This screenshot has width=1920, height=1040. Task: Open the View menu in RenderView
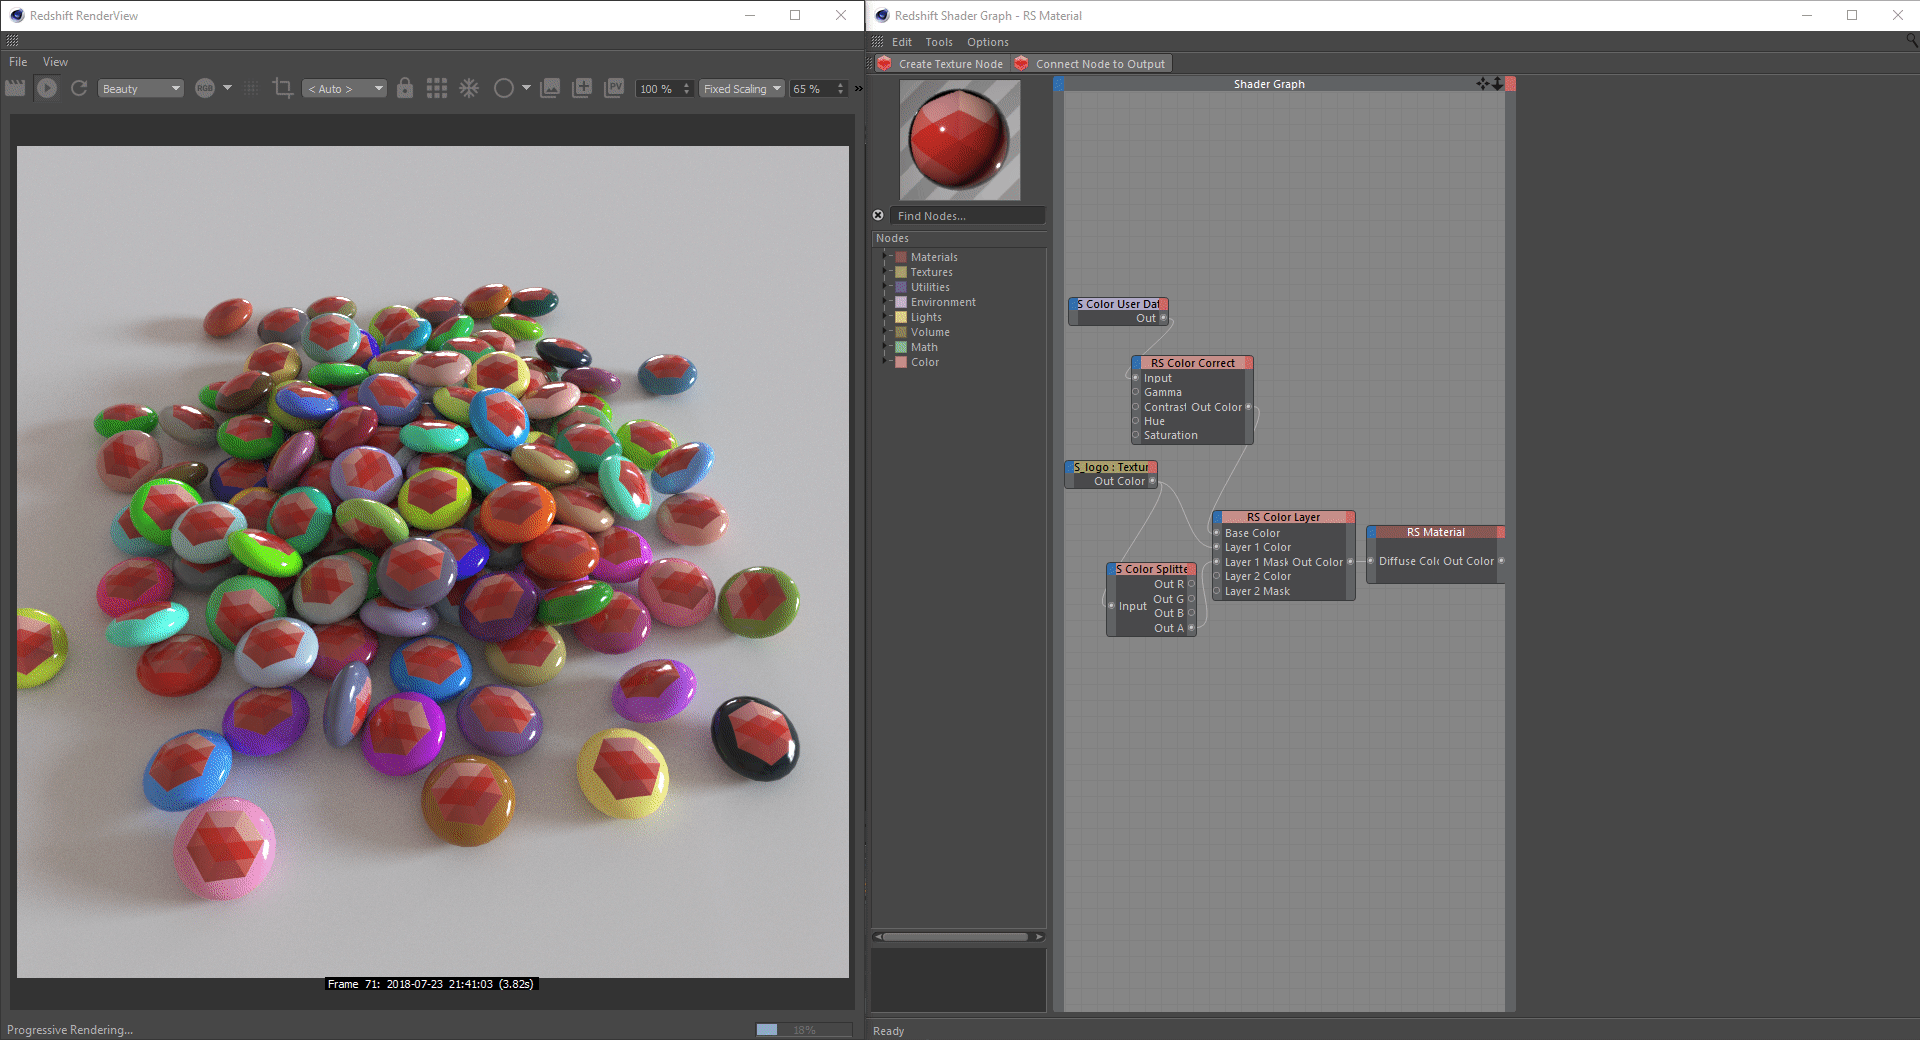(x=55, y=62)
